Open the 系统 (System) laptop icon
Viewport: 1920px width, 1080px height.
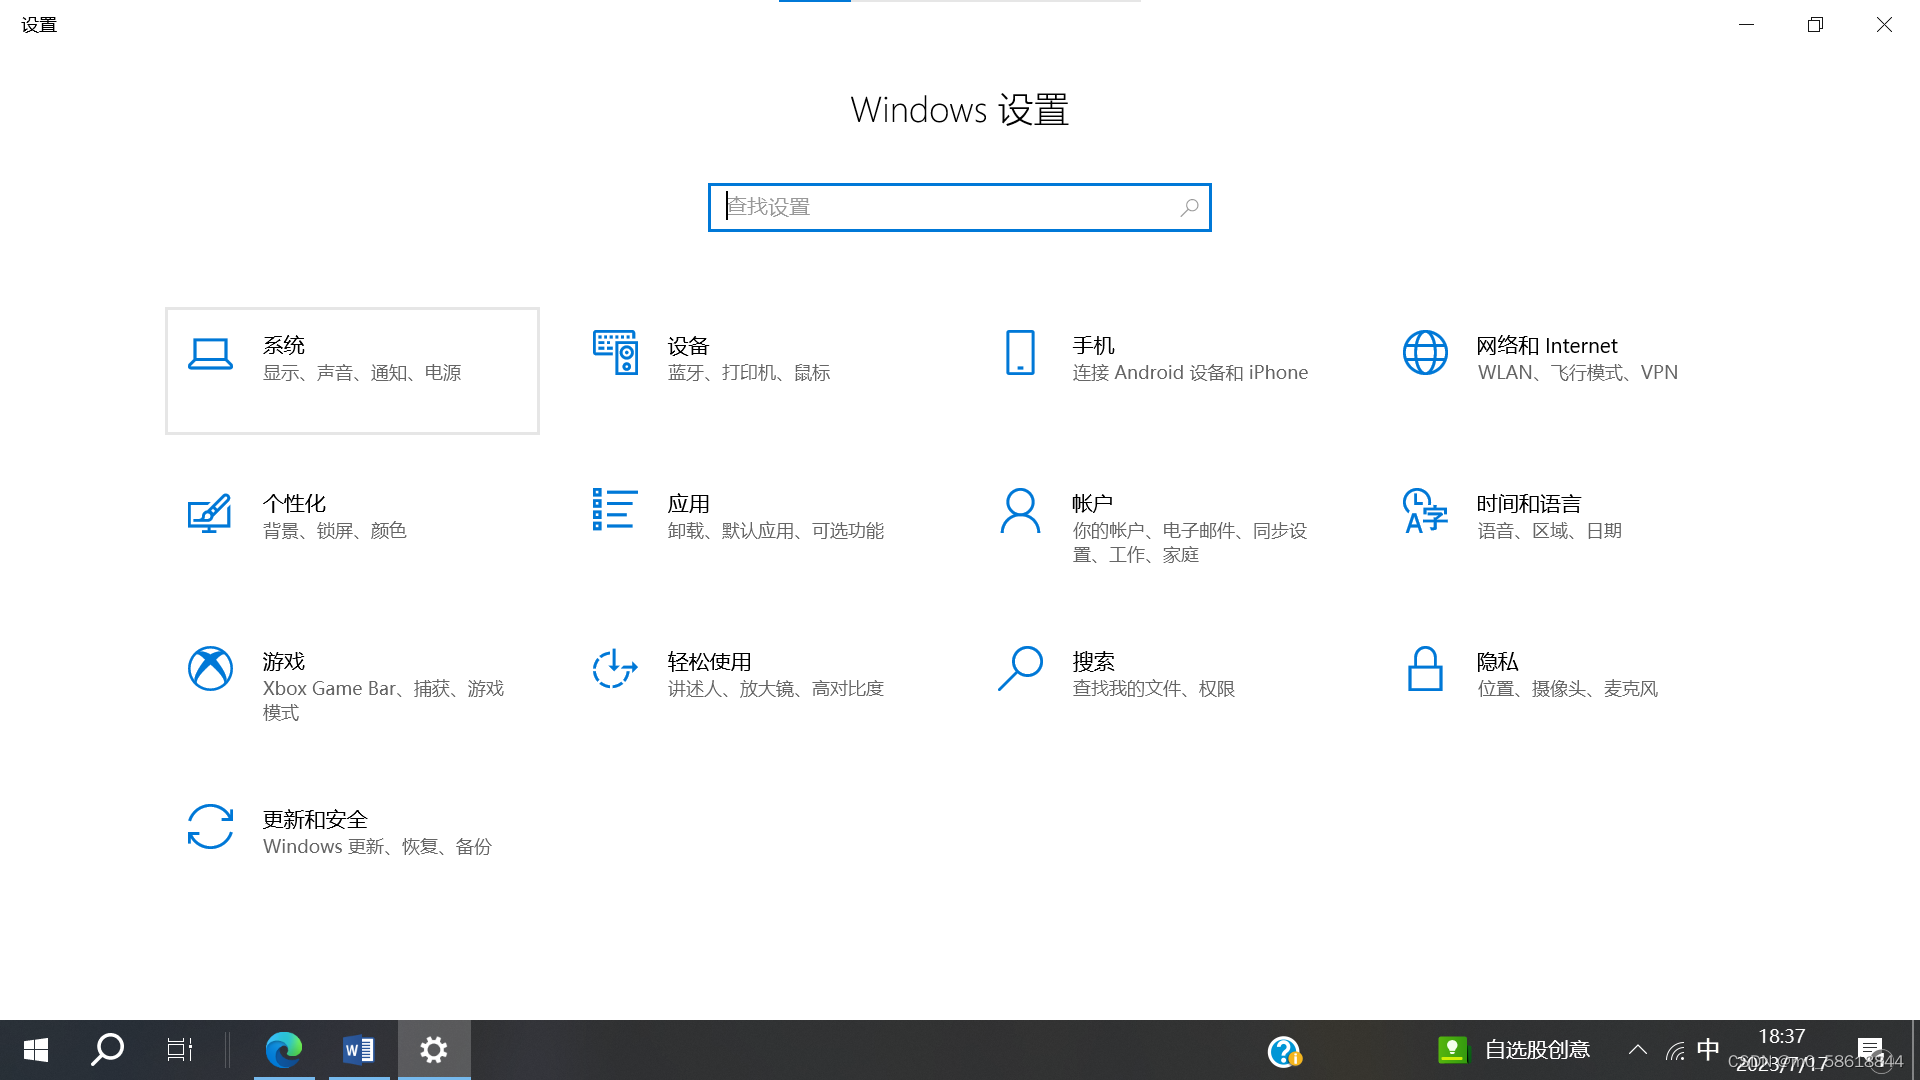click(210, 354)
